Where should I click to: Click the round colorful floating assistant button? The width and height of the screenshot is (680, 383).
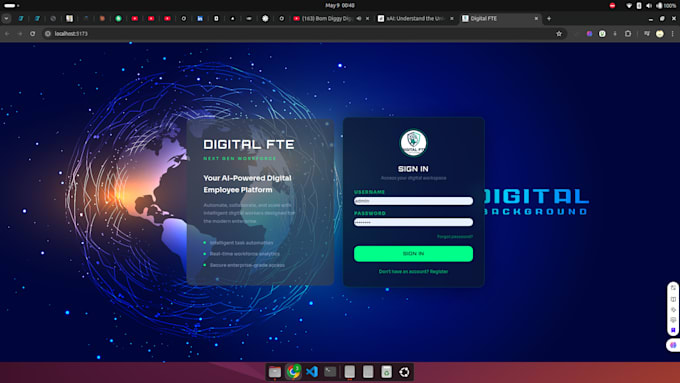pyautogui.click(x=673, y=345)
